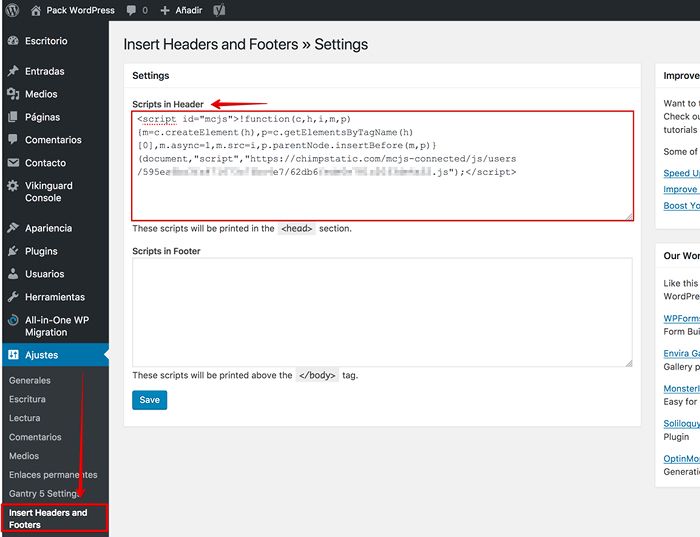Viewport: 700px width, 537px height.
Task: Click inside Scripts in Footer textarea
Action: pos(381,311)
